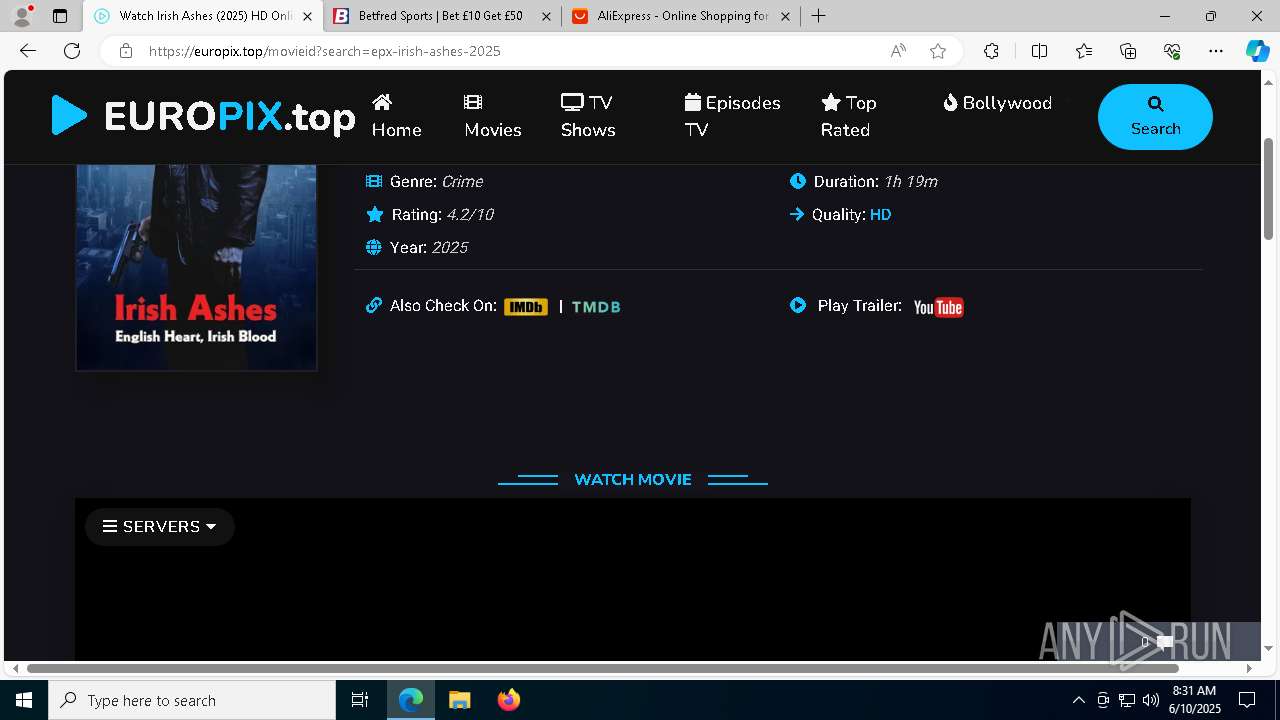
Task: Activate Read Aloud icon in address bar
Action: click(x=898, y=51)
